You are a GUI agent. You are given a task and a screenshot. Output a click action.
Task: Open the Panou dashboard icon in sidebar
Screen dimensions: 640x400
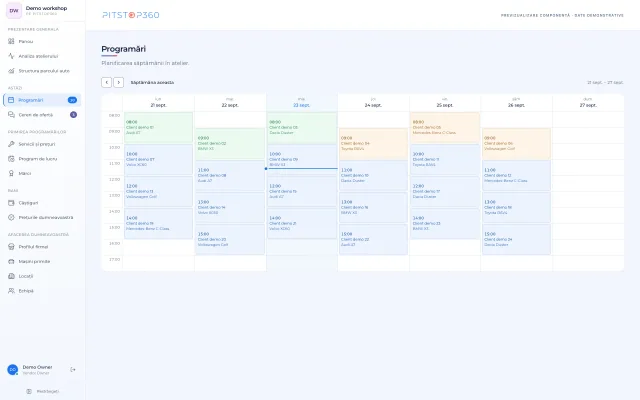[x=11, y=41]
